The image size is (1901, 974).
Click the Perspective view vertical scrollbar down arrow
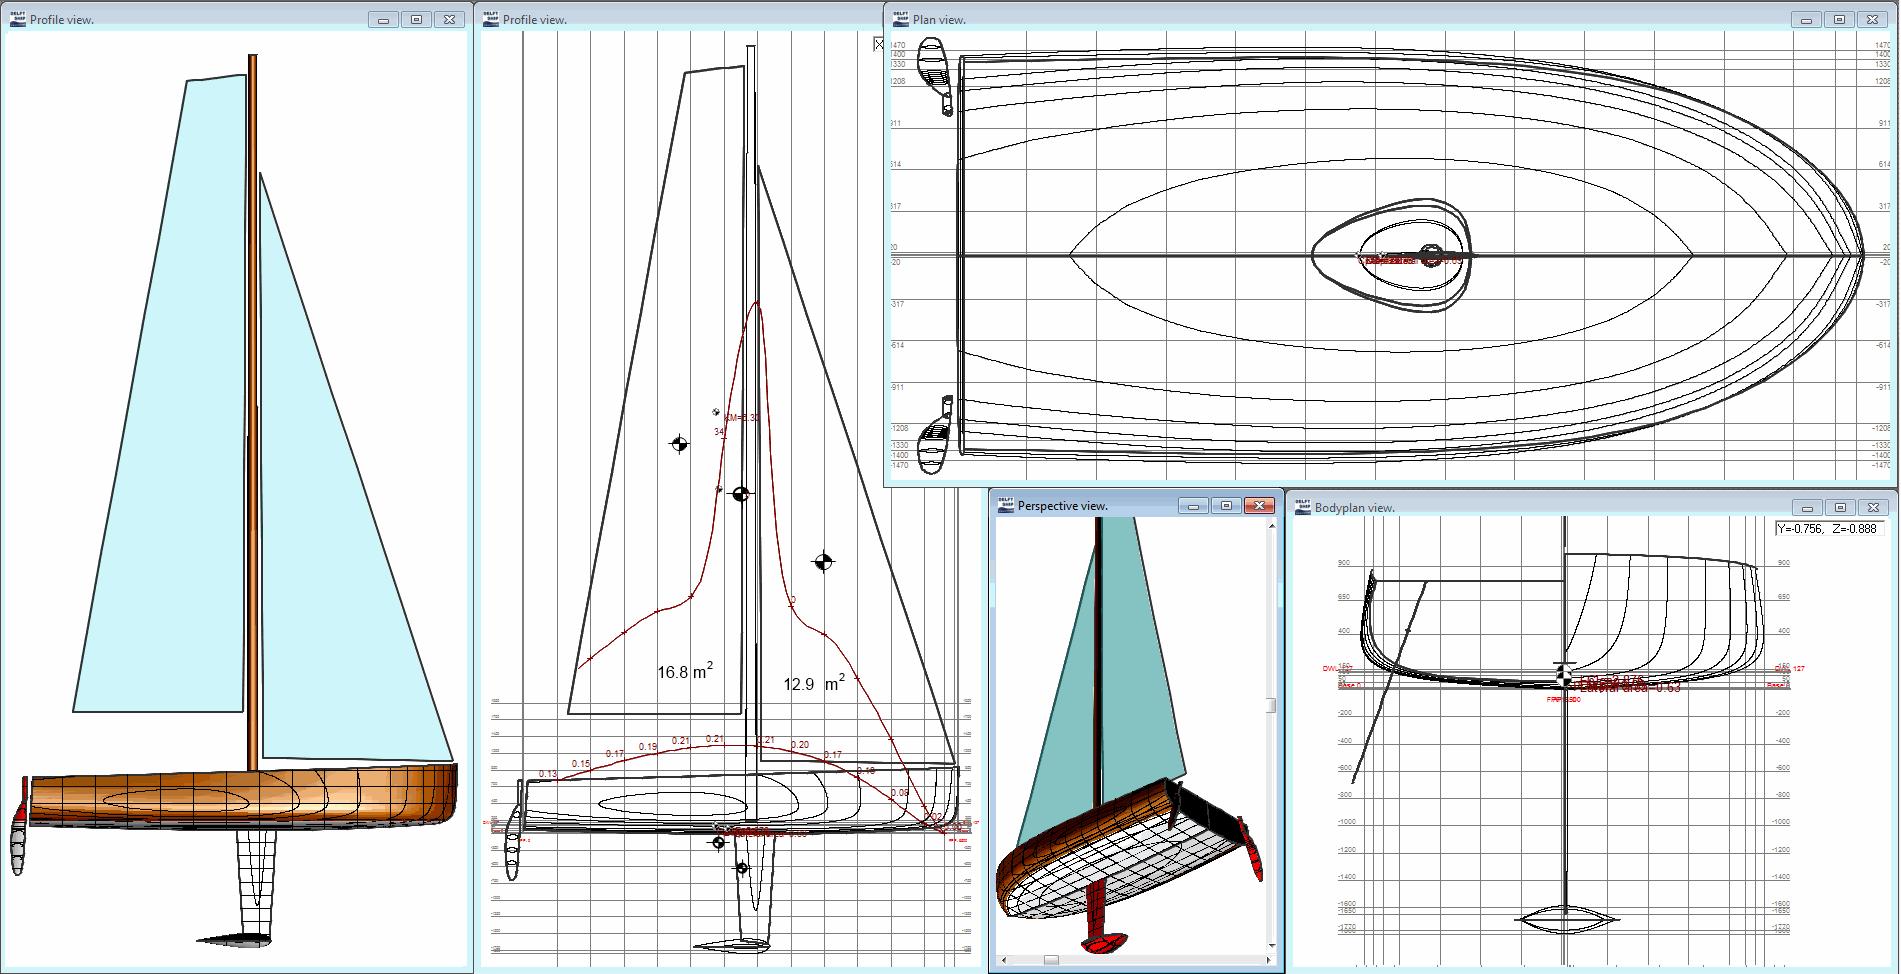(x=1272, y=945)
